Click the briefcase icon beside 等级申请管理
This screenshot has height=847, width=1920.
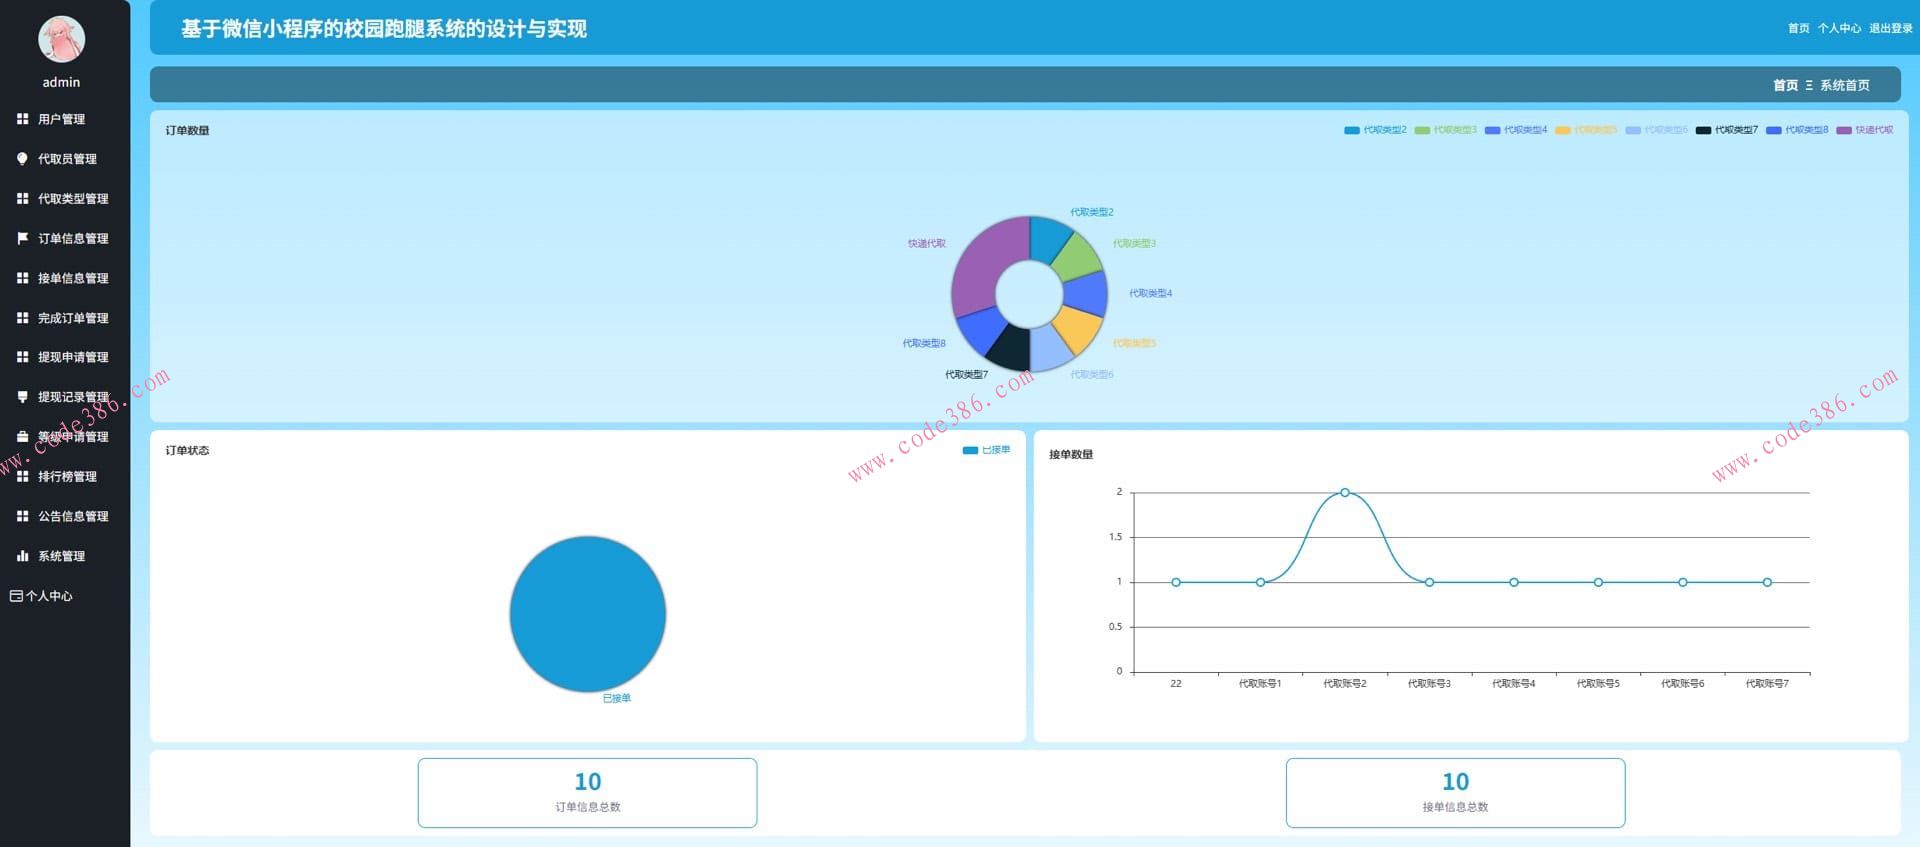22,437
